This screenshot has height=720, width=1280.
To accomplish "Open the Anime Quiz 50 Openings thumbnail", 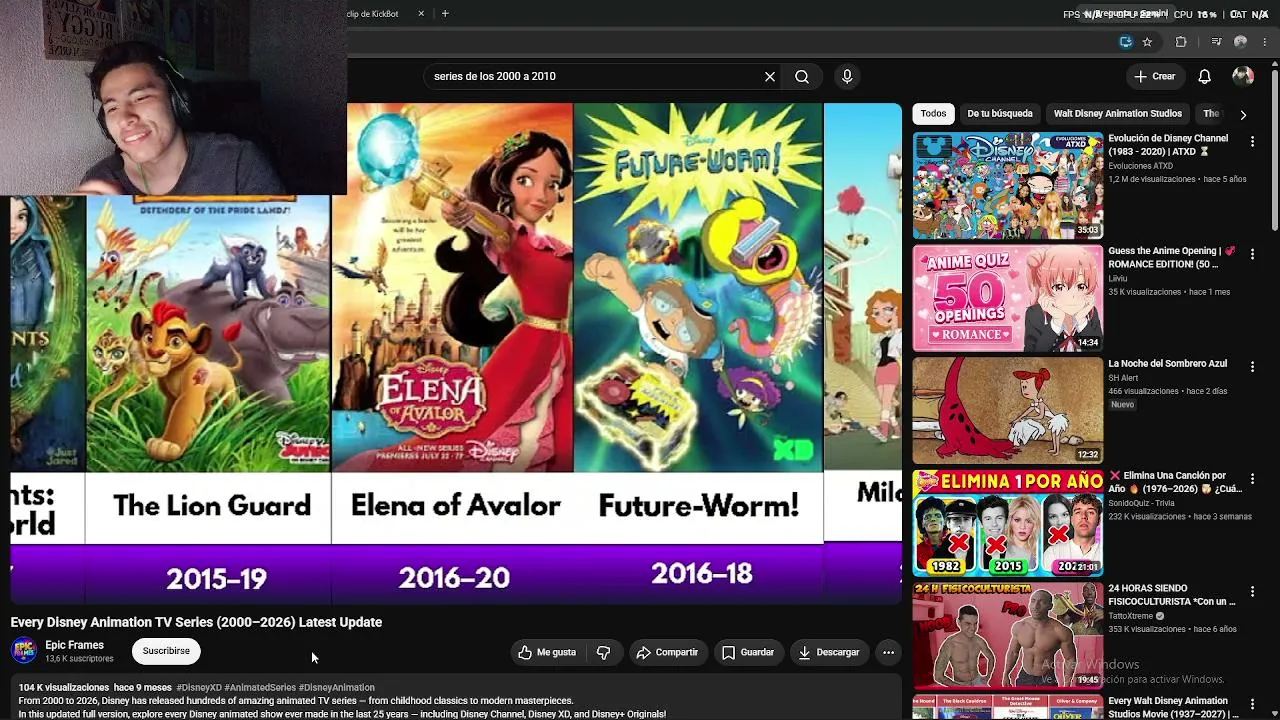I will [x=1007, y=298].
